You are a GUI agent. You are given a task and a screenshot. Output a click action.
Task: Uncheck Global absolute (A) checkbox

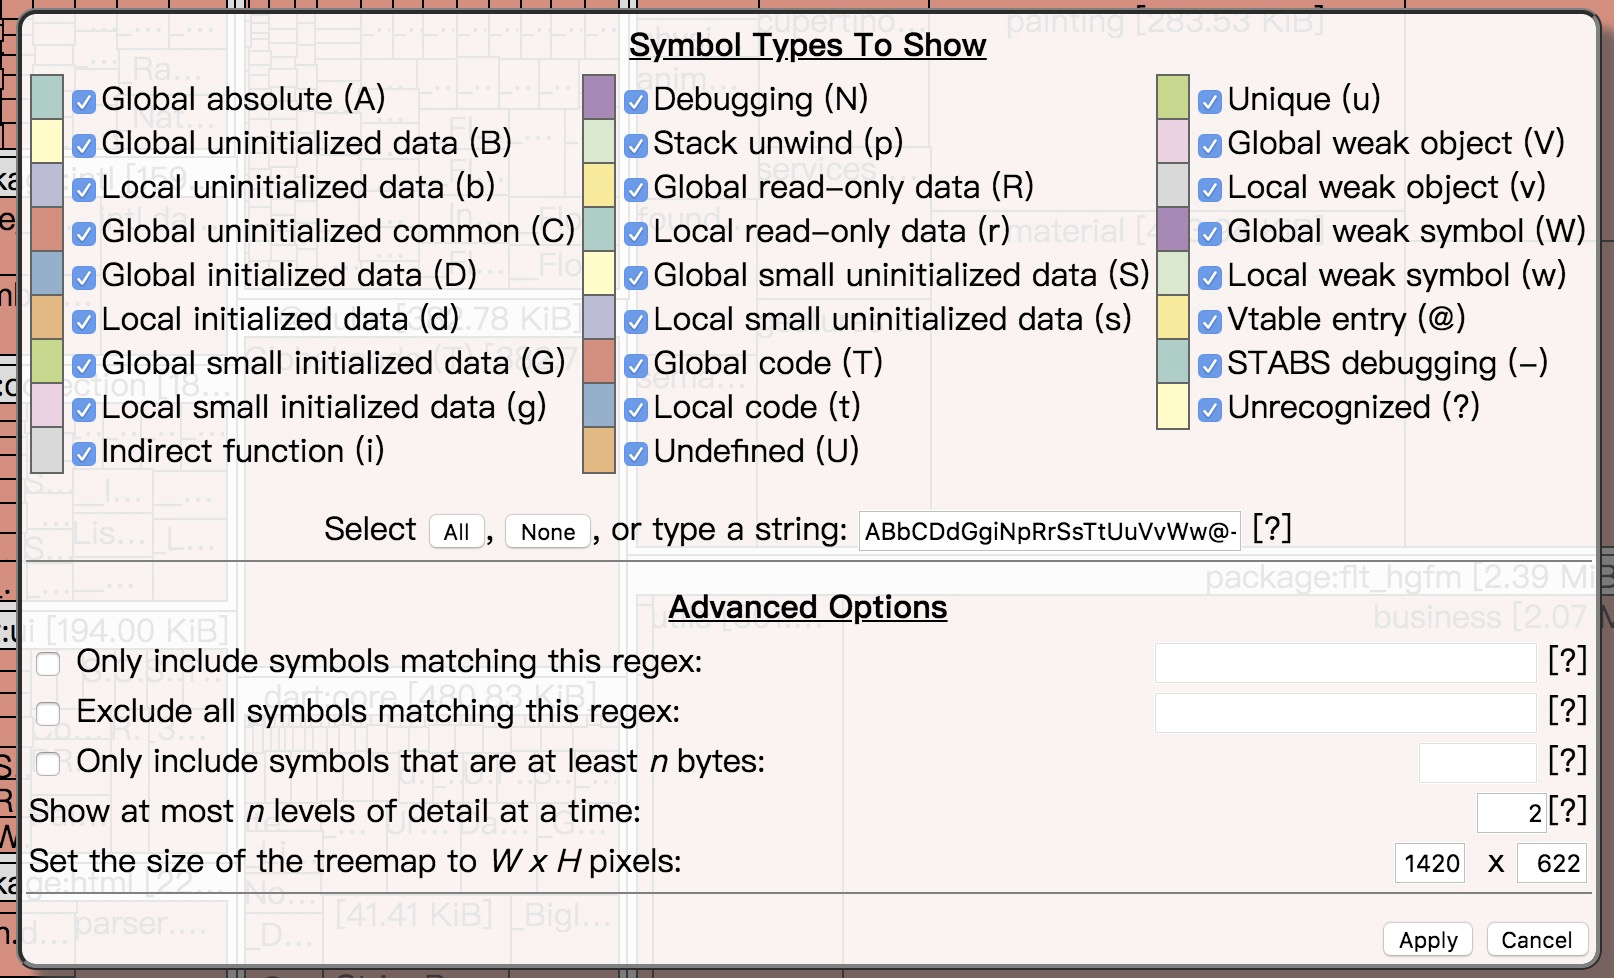pos(85,101)
